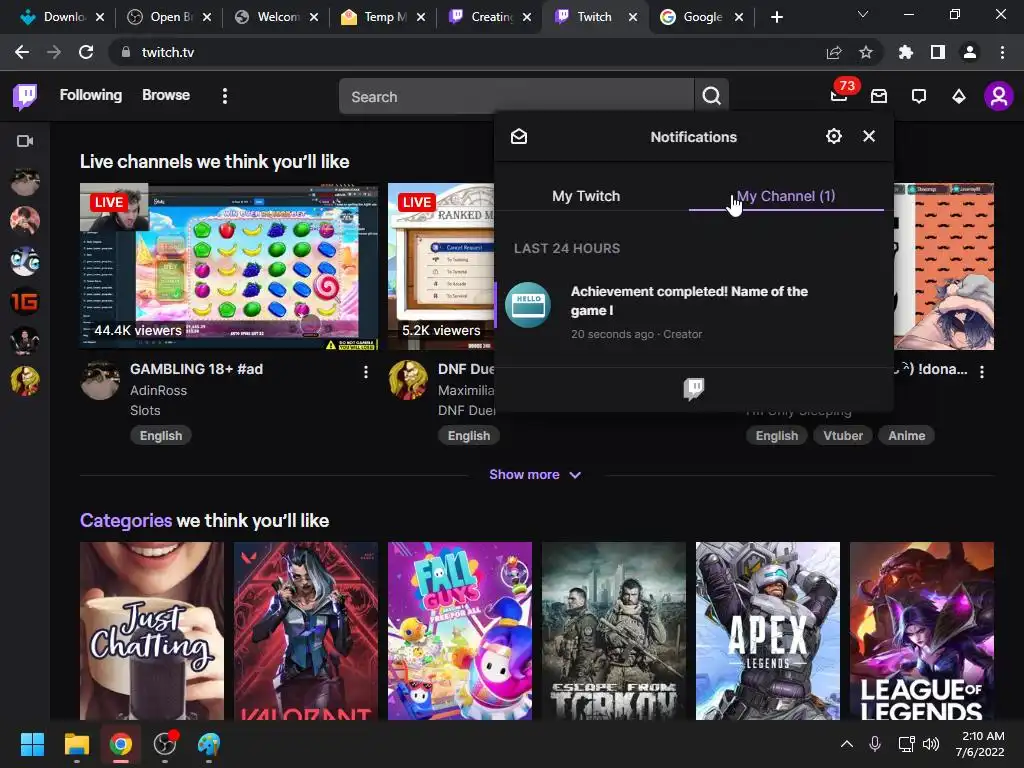Click the Categories heading link
The width and height of the screenshot is (1024, 768).
tap(126, 520)
